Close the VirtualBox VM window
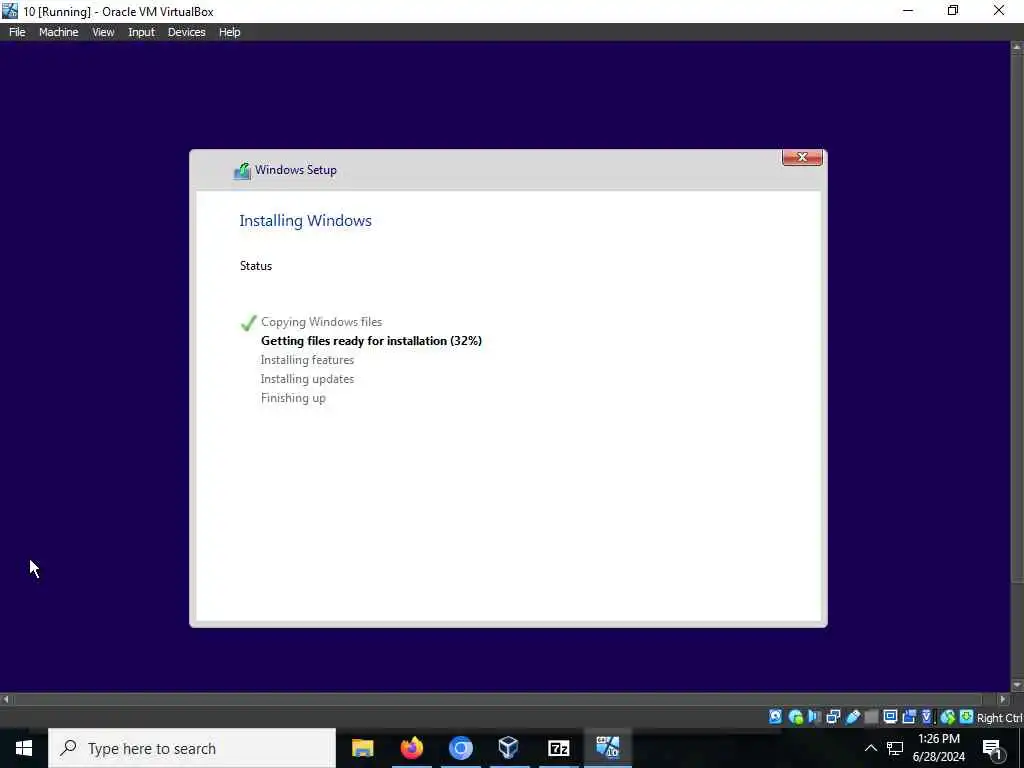This screenshot has height=768, width=1024. coord(999,10)
